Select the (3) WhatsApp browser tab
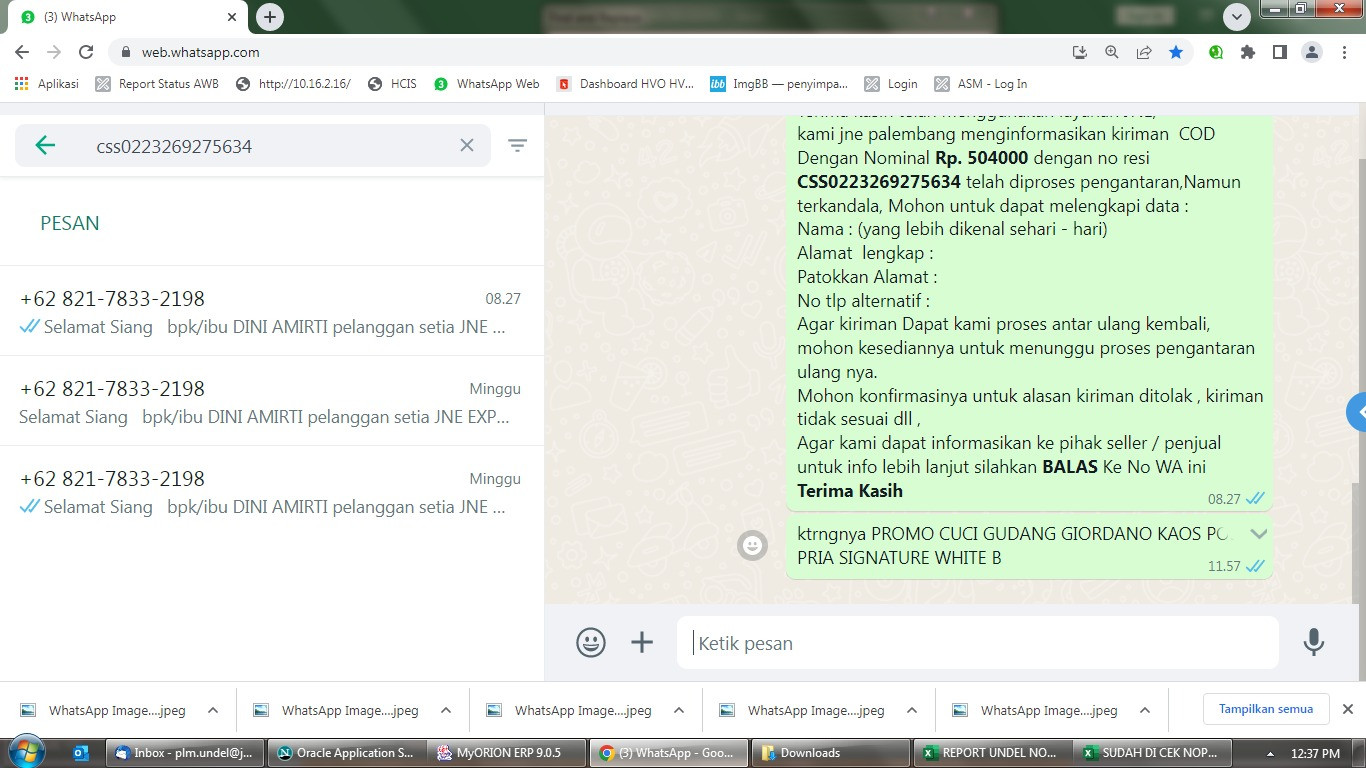 point(130,17)
